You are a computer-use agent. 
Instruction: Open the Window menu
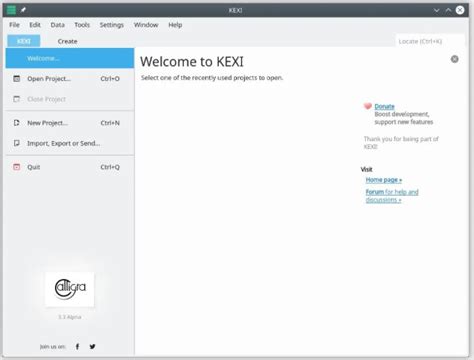146,25
